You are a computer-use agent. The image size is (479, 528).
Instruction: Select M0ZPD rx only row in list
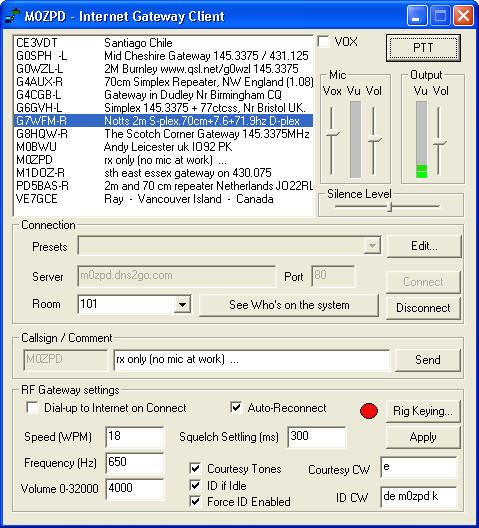[164, 160]
